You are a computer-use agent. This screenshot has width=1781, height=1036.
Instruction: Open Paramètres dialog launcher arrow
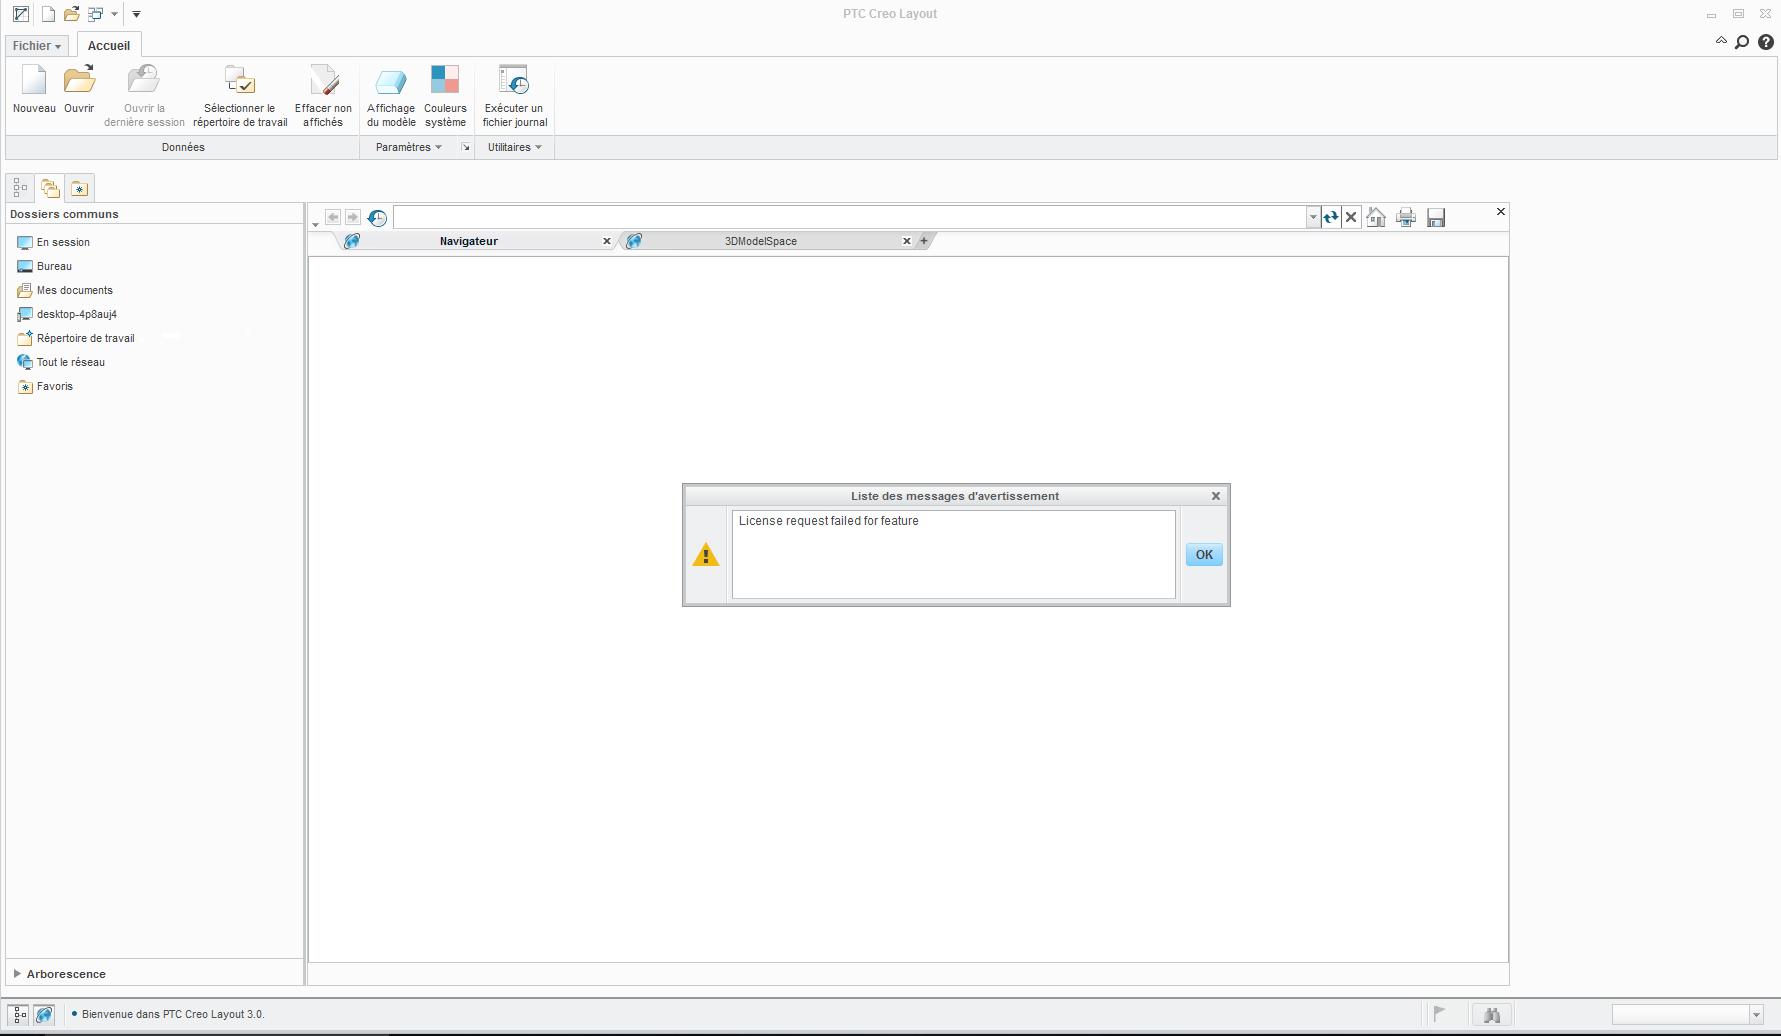click(465, 147)
